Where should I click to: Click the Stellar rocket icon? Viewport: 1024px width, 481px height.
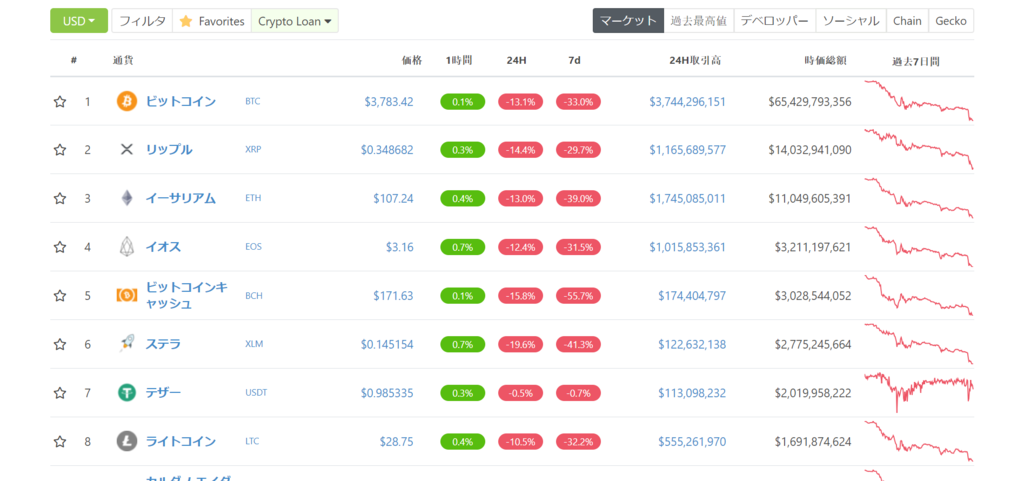point(127,344)
